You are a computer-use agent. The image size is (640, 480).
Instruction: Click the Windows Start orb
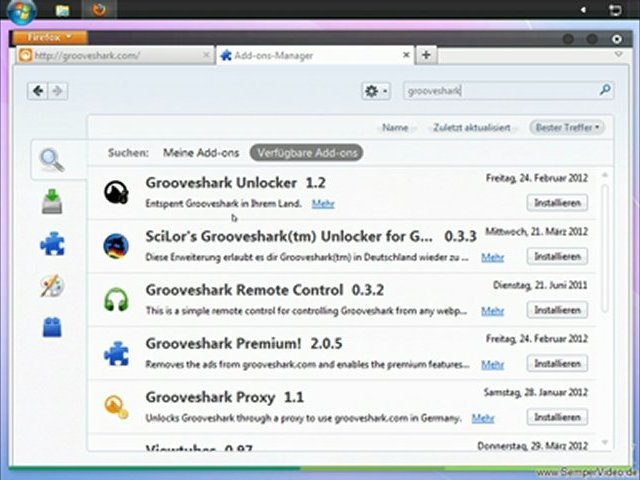pos(21,11)
